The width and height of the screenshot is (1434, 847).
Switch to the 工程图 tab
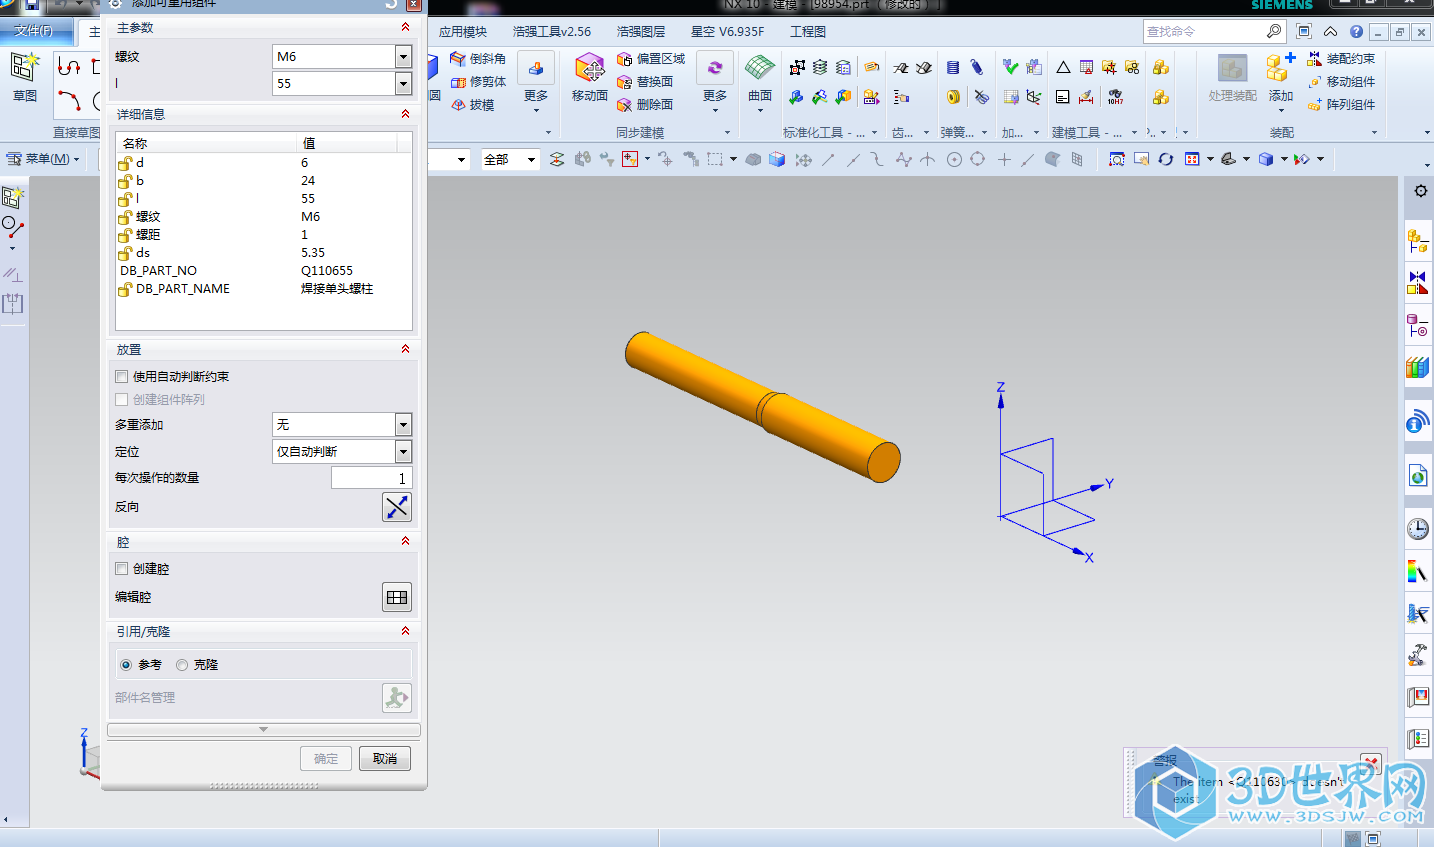[x=808, y=32]
